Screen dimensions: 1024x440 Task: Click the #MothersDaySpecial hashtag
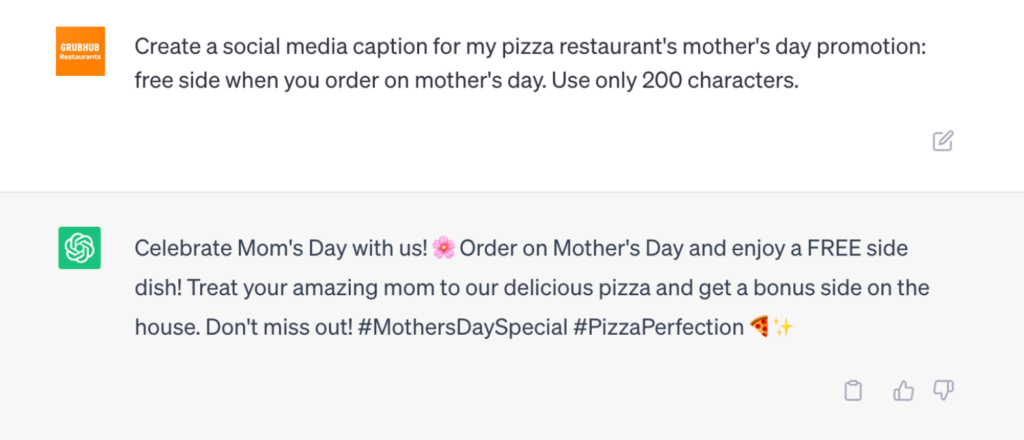pyautogui.click(x=462, y=327)
